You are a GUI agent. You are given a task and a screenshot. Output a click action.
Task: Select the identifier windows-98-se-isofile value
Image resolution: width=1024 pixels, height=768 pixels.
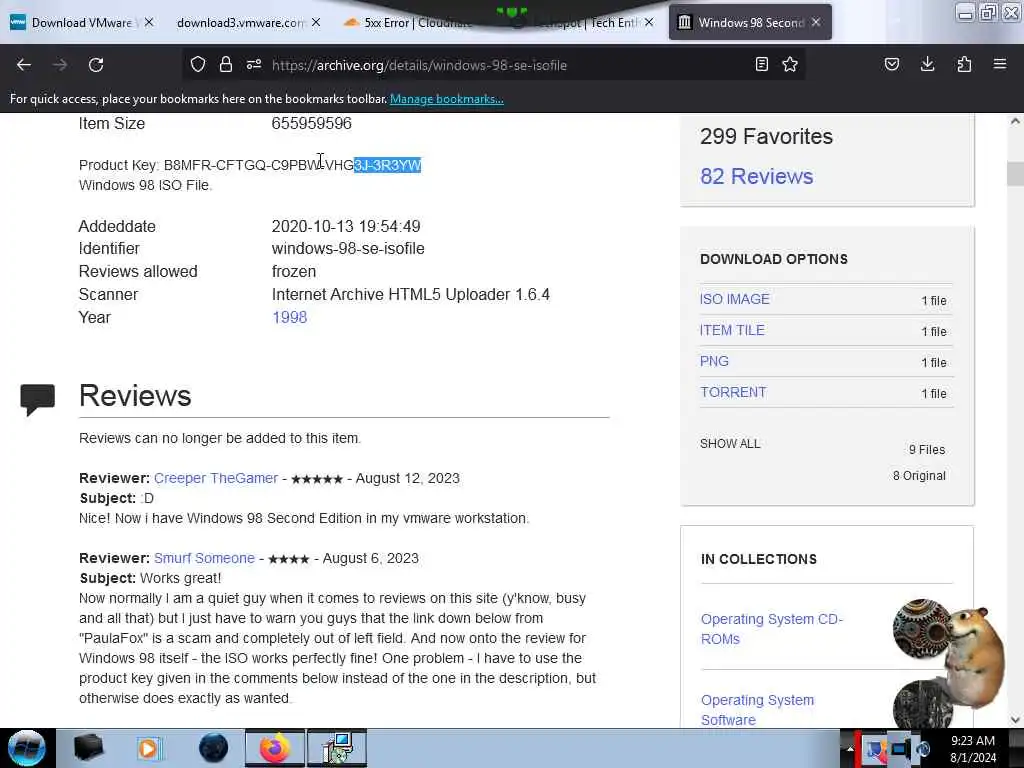point(348,249)
